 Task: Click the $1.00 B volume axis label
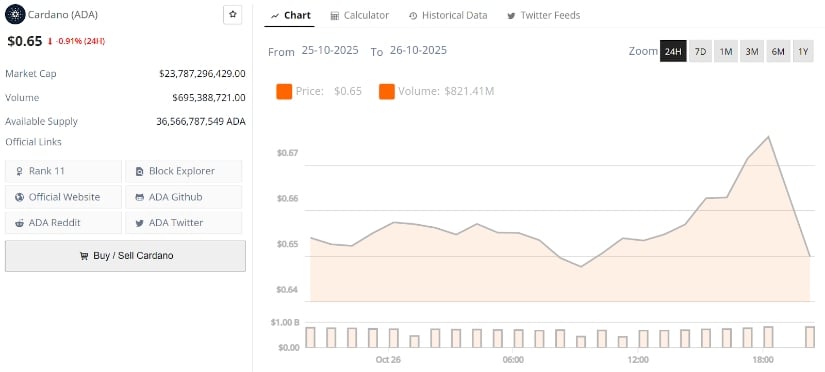[284, 323]
